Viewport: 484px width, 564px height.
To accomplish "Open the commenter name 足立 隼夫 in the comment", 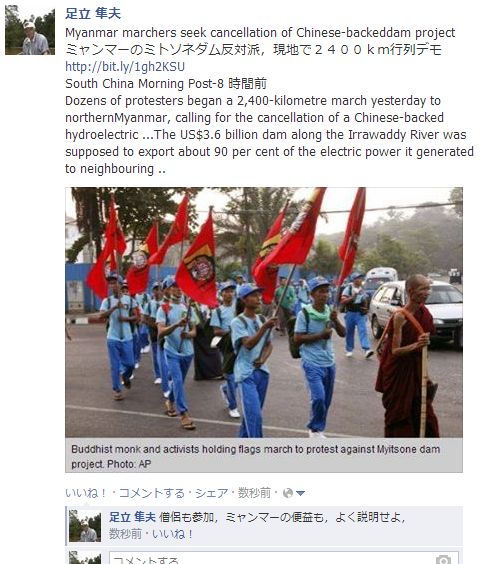I will [x=132, y=517].
